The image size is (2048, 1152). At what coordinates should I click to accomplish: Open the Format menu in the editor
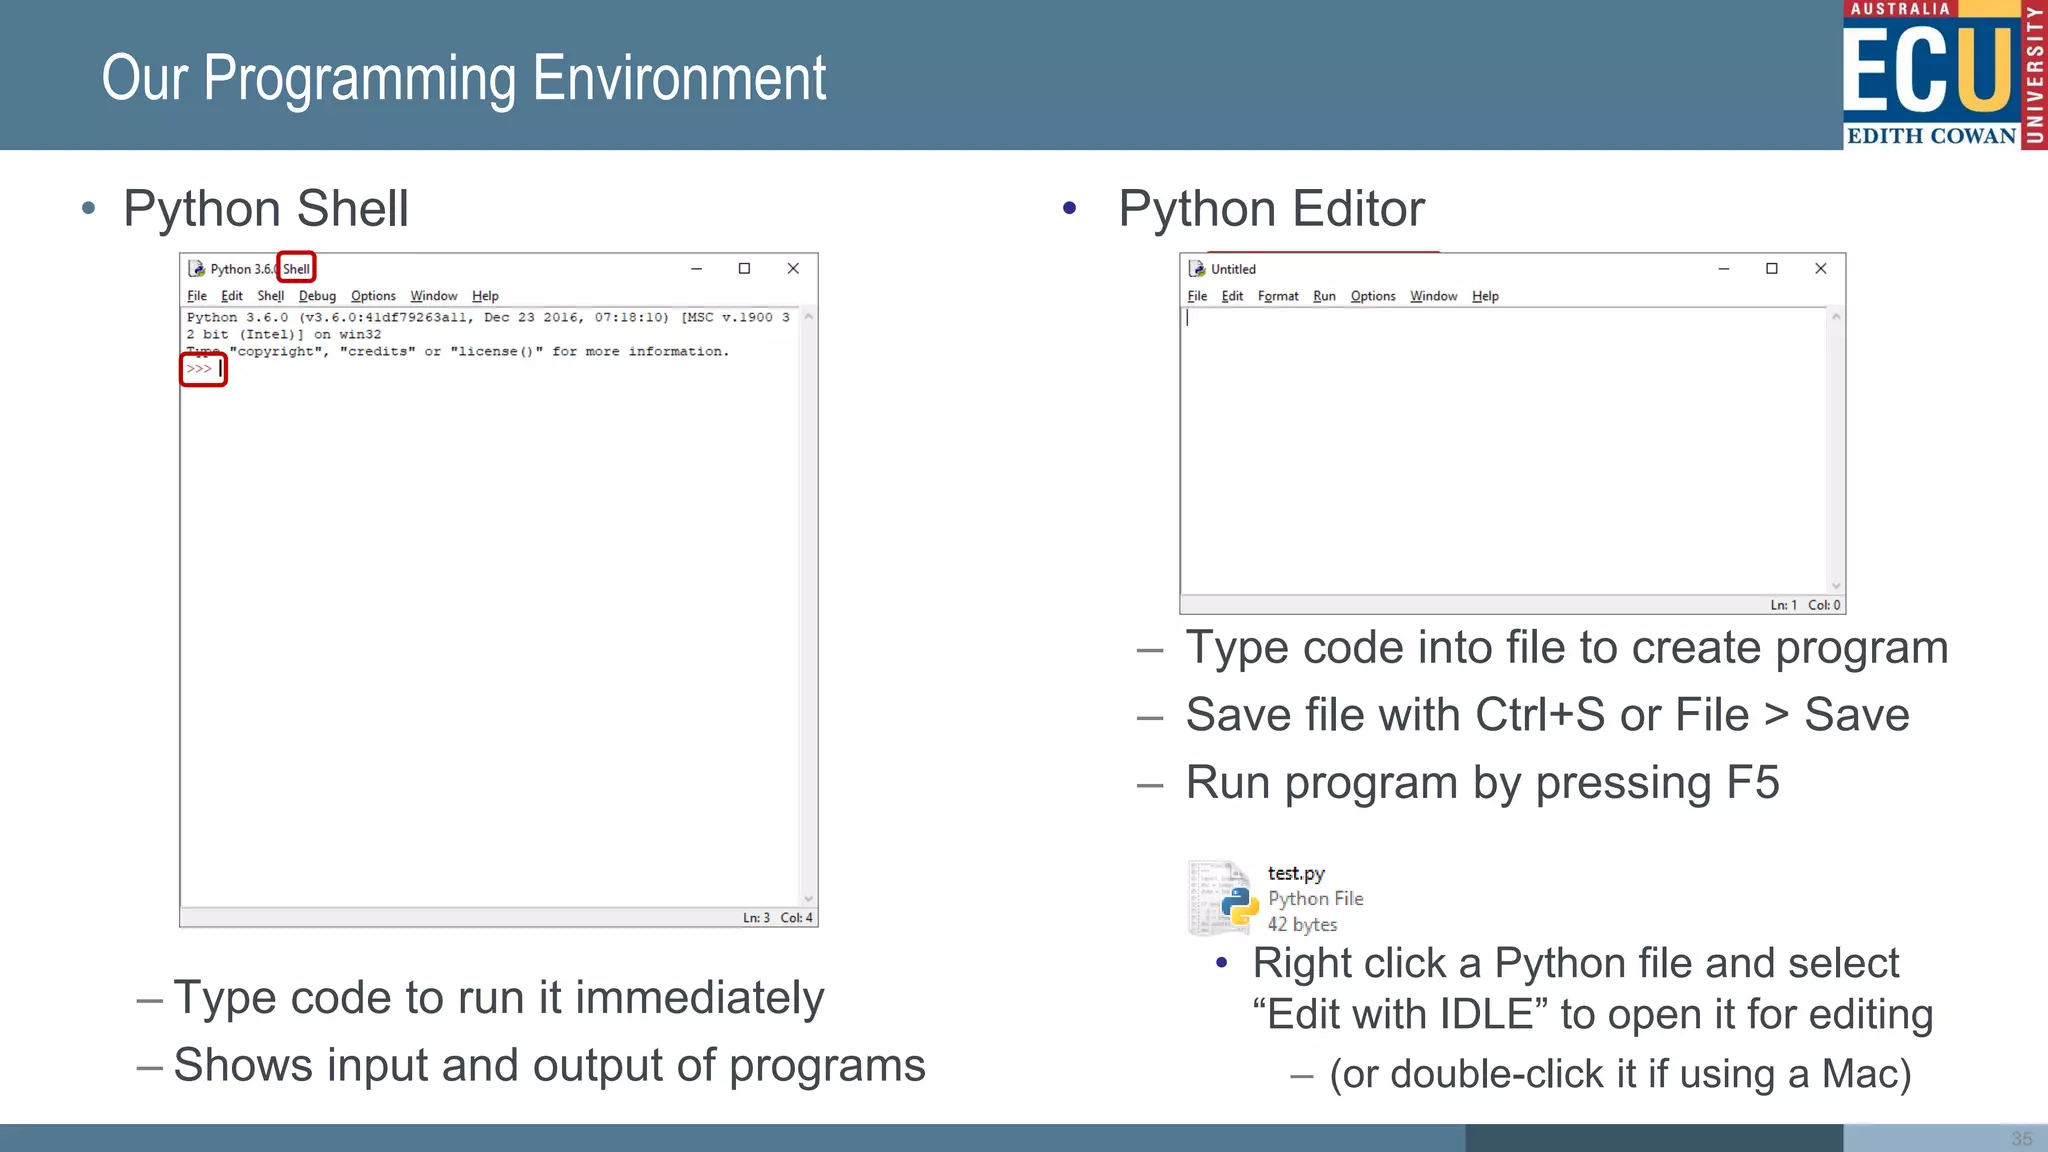point(1277,296)
